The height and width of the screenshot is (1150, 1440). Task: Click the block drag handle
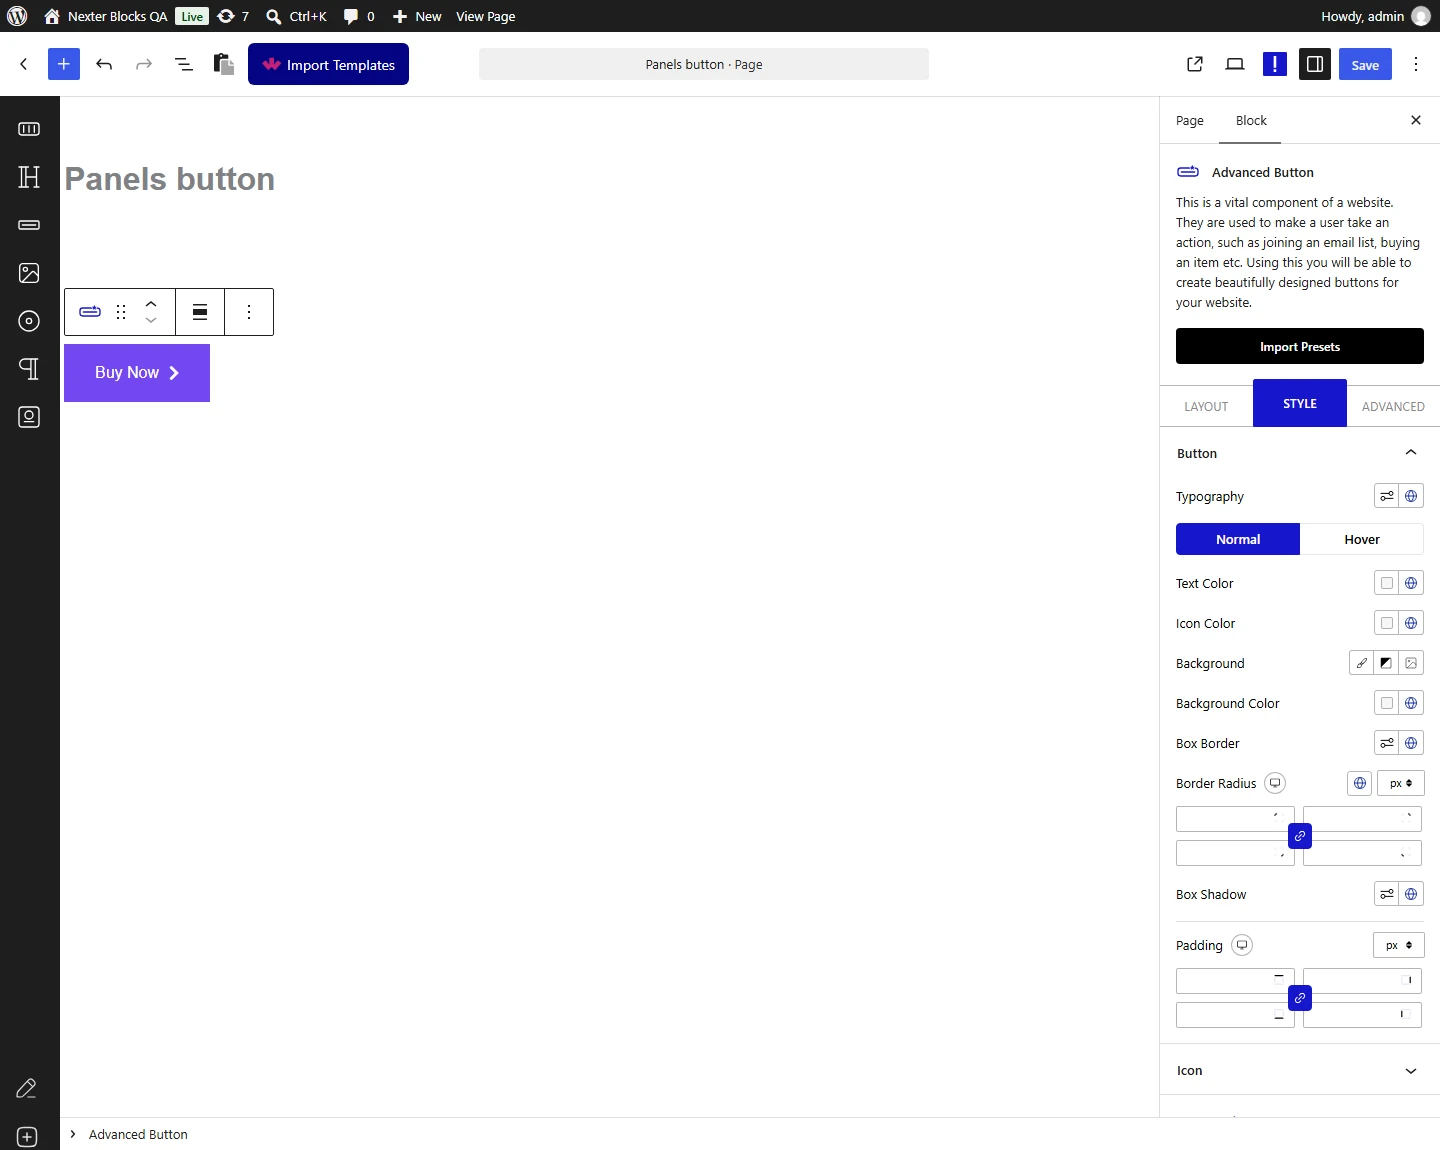[121, 312]
